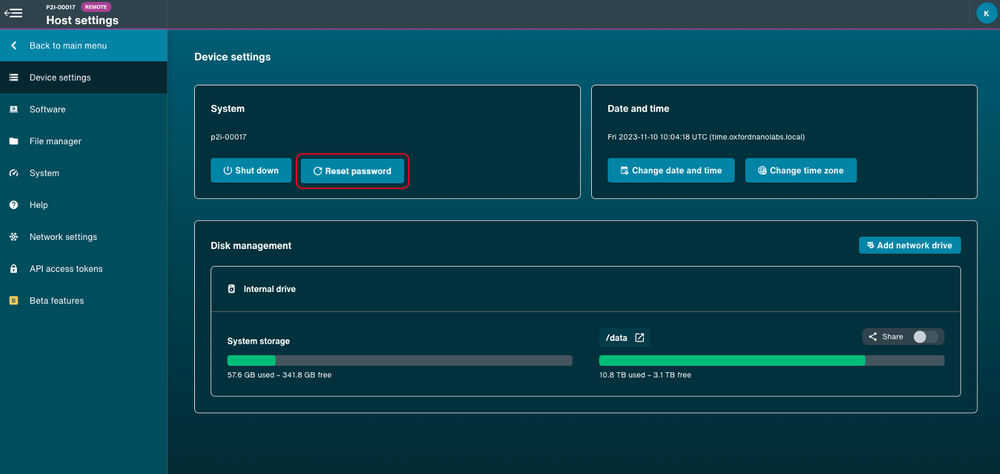The height and width of the screenshot is (474, 1000).
Task: Click the System storage usage bar
Action: tap(400, 360)
